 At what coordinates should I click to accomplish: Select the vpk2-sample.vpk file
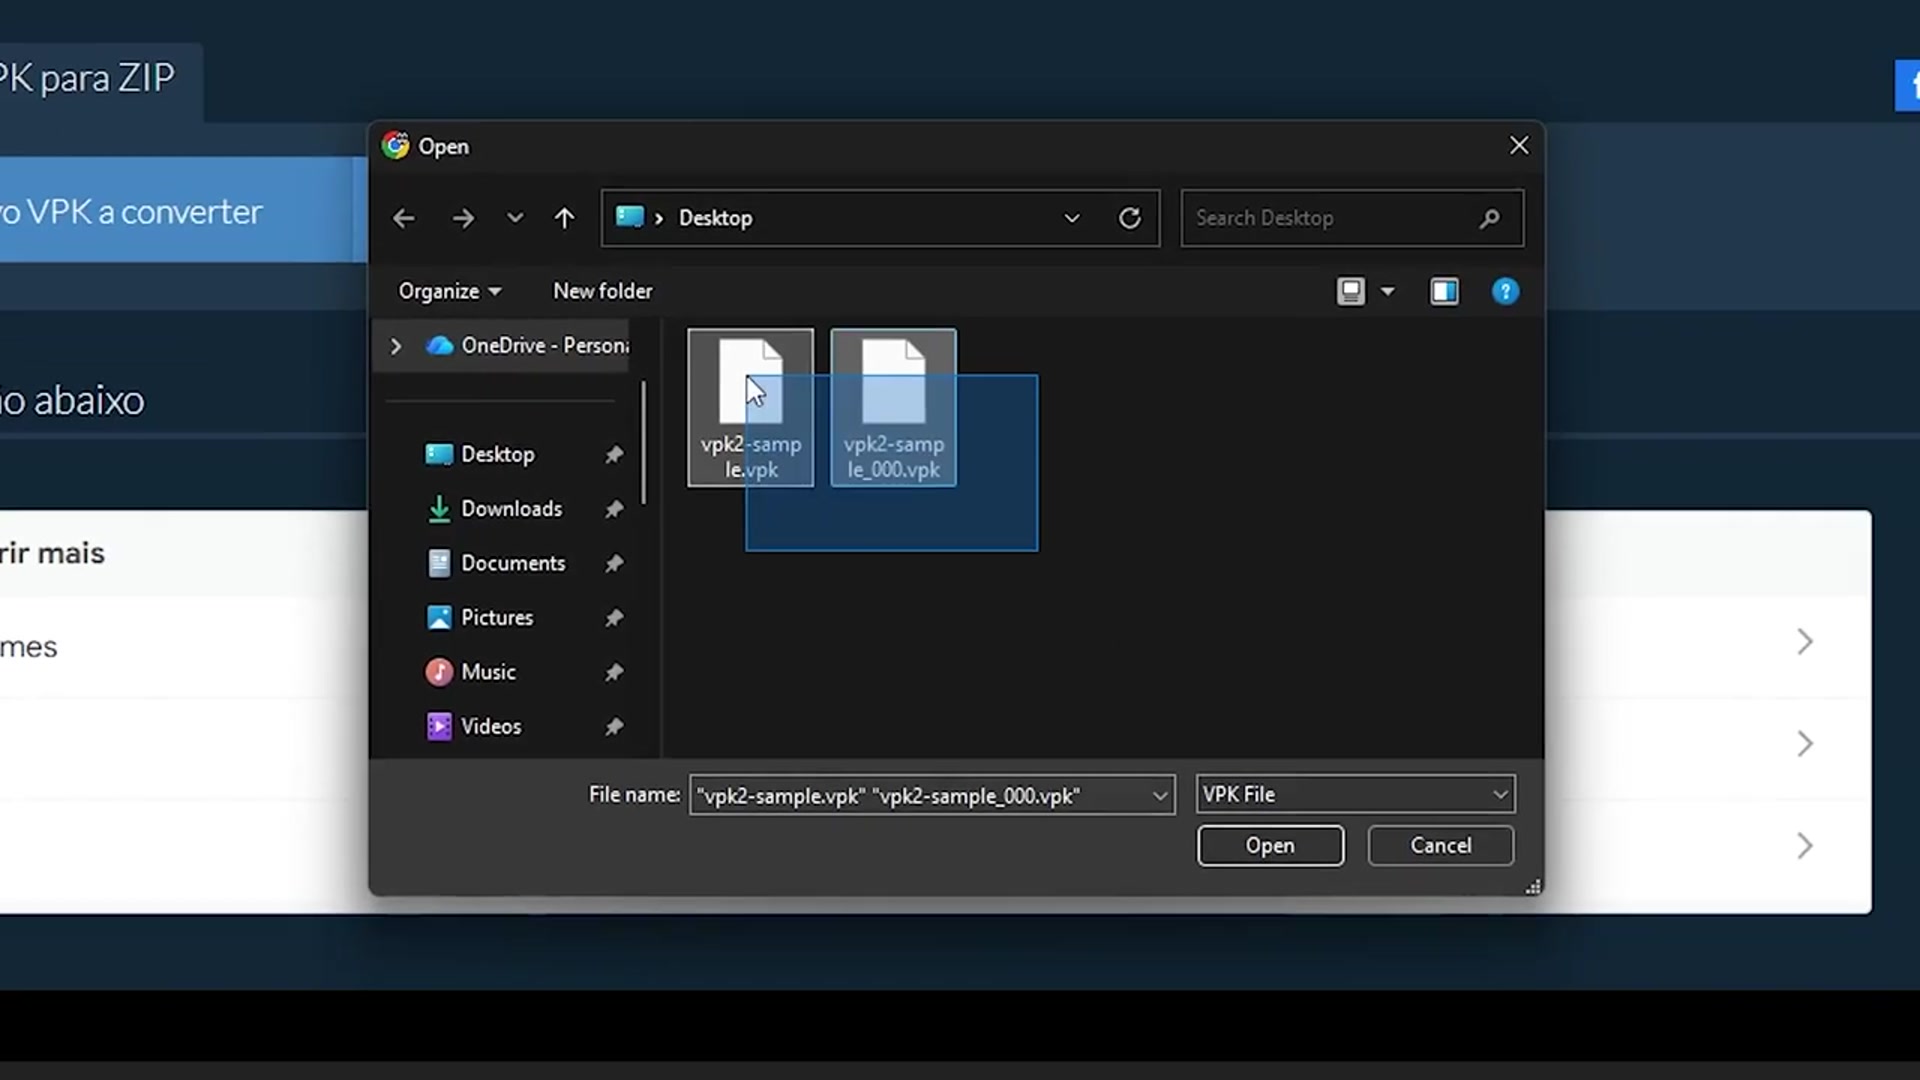[751, 408]
